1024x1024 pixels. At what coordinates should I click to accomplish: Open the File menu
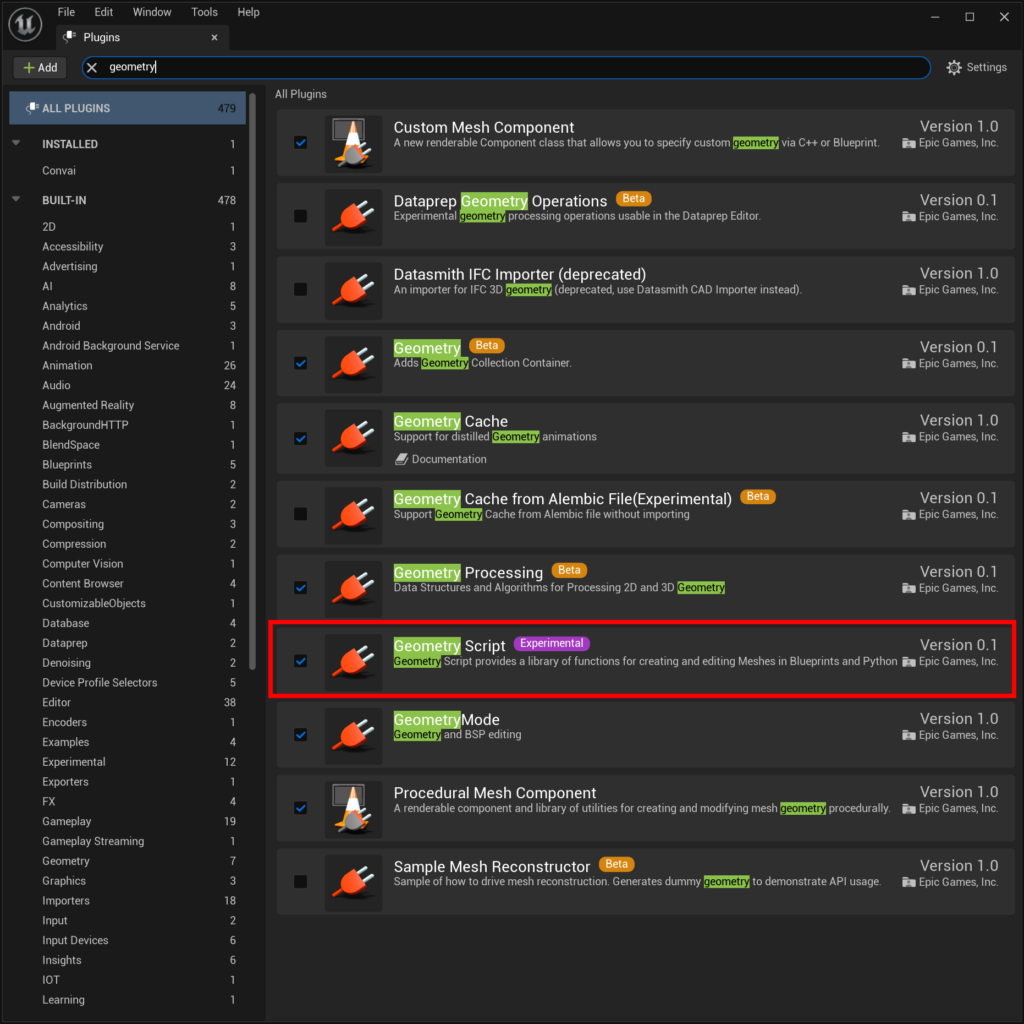(x=66, y=12)
